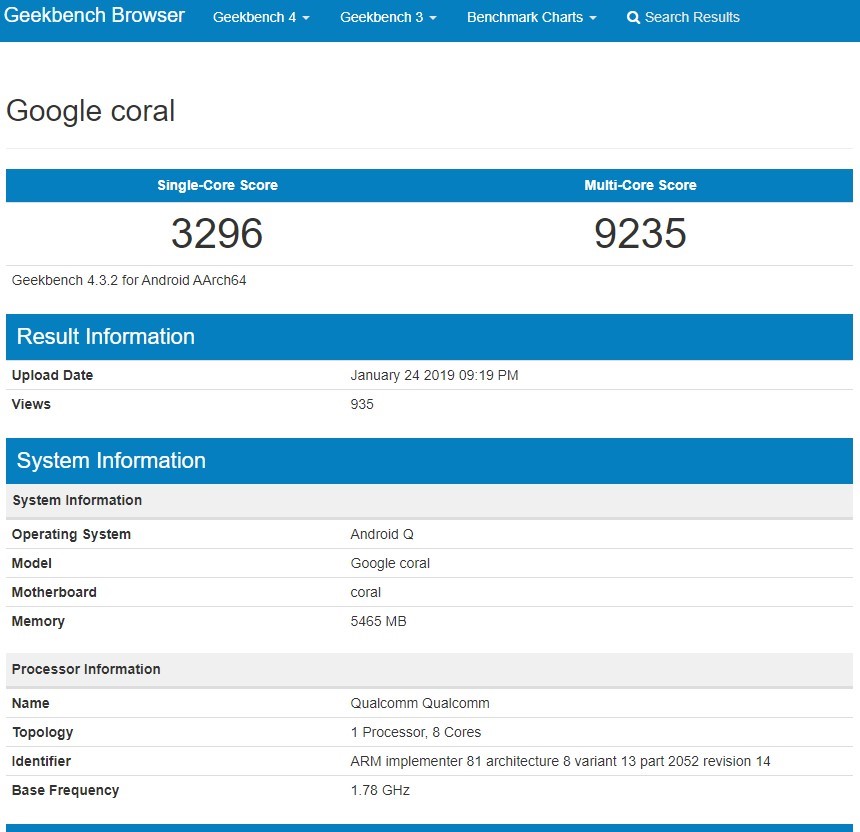Select the 5465 MB memory value
The width and height of the screenshot is (860, 832).
[x=378, y=621]
